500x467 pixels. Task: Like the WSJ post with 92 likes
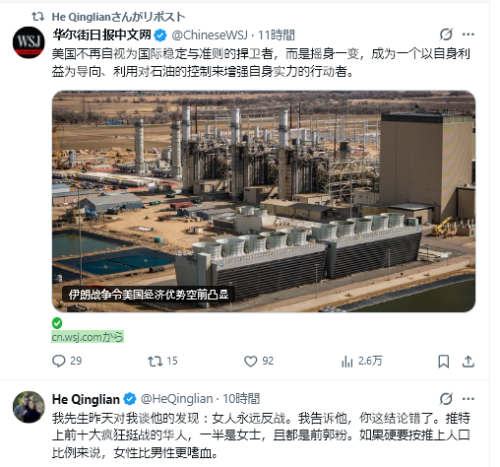(x=259, y=361)
